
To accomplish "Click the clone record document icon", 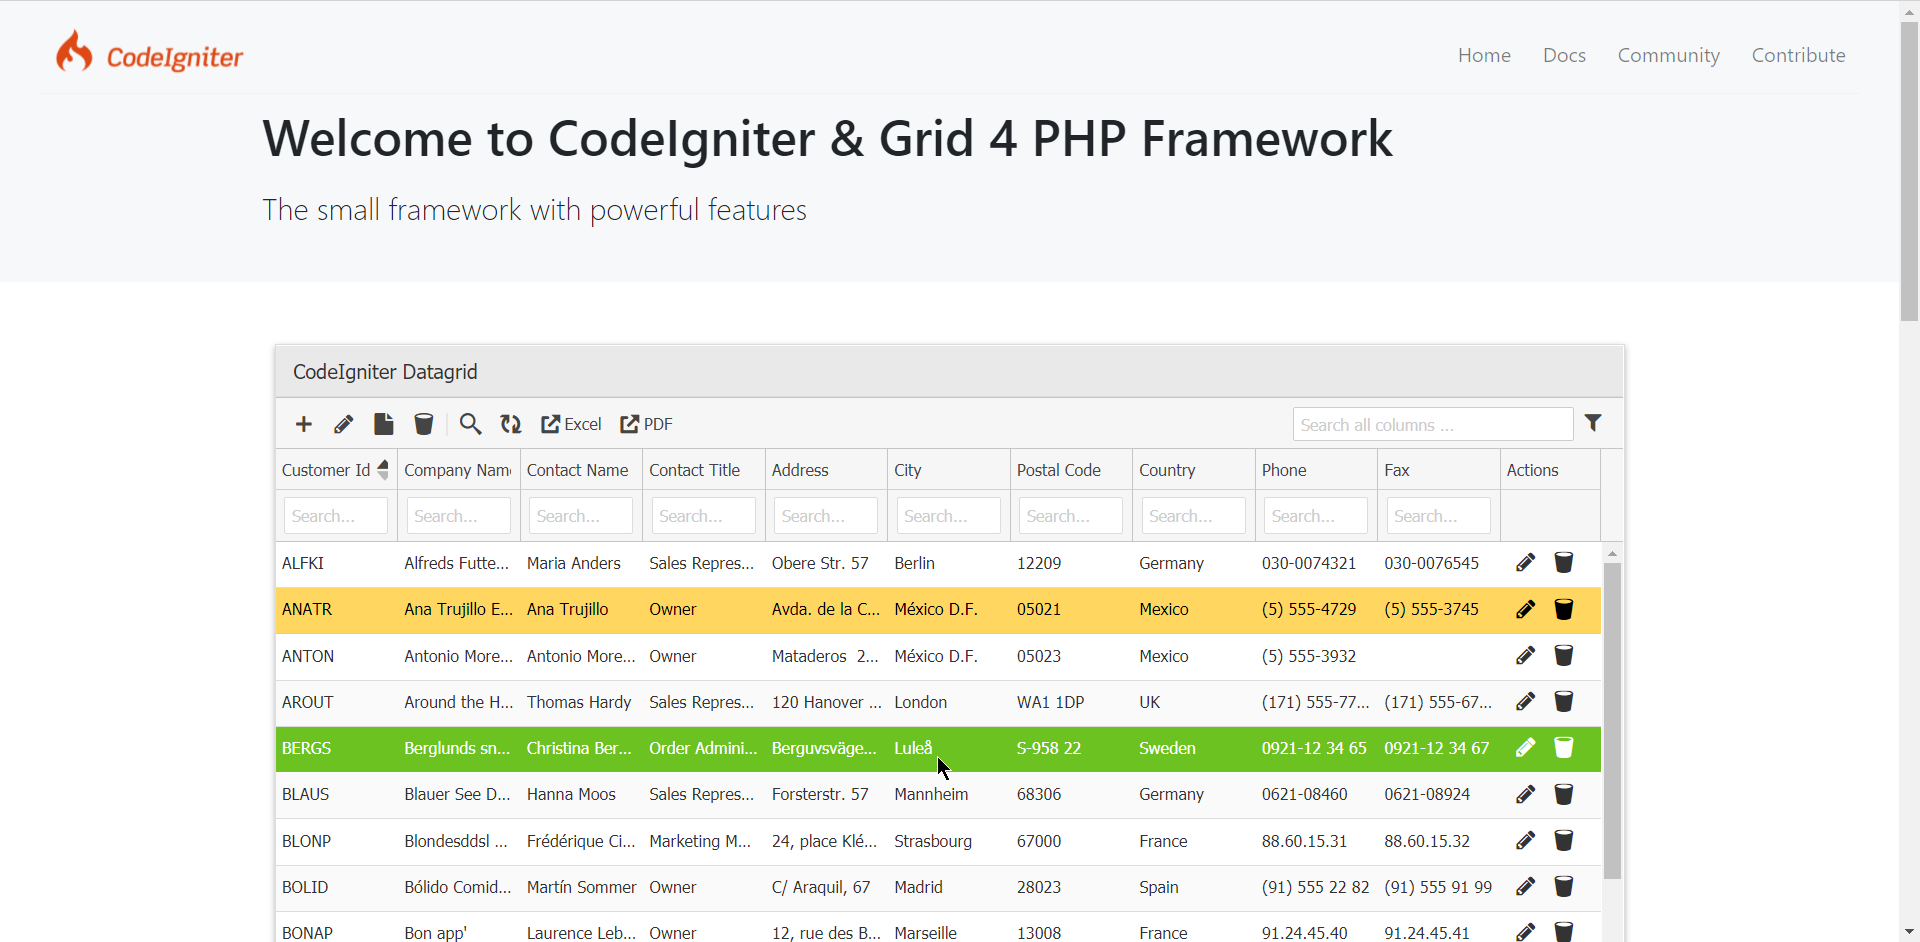I will [x=384, y=424].
